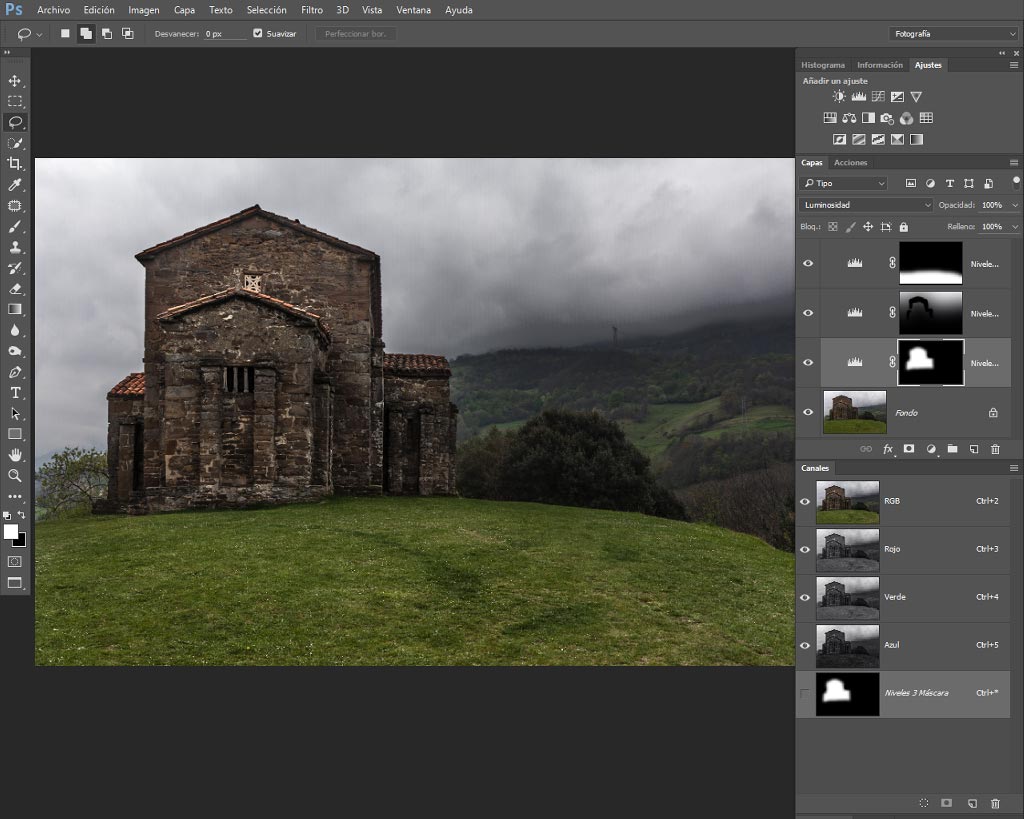
Task: Select the Rectangular Marquee tool
Action: (14, 101)
